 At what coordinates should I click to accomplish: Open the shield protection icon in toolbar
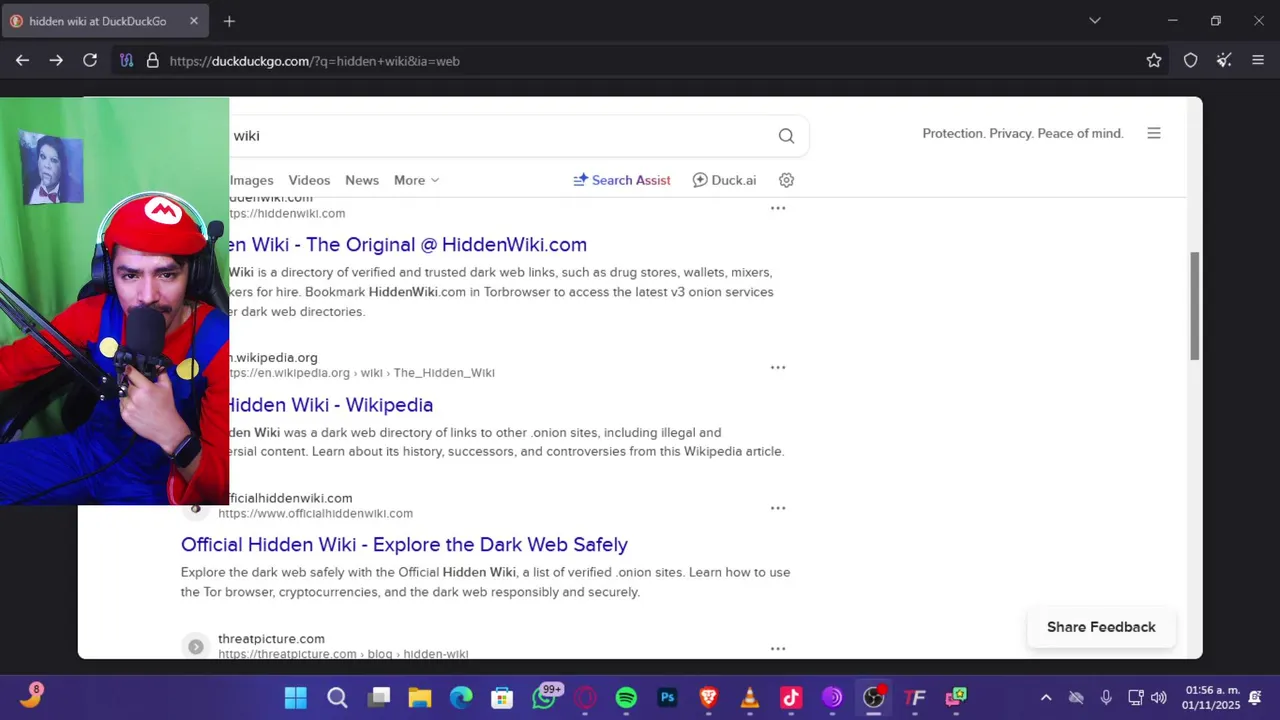coord(1190,61)
